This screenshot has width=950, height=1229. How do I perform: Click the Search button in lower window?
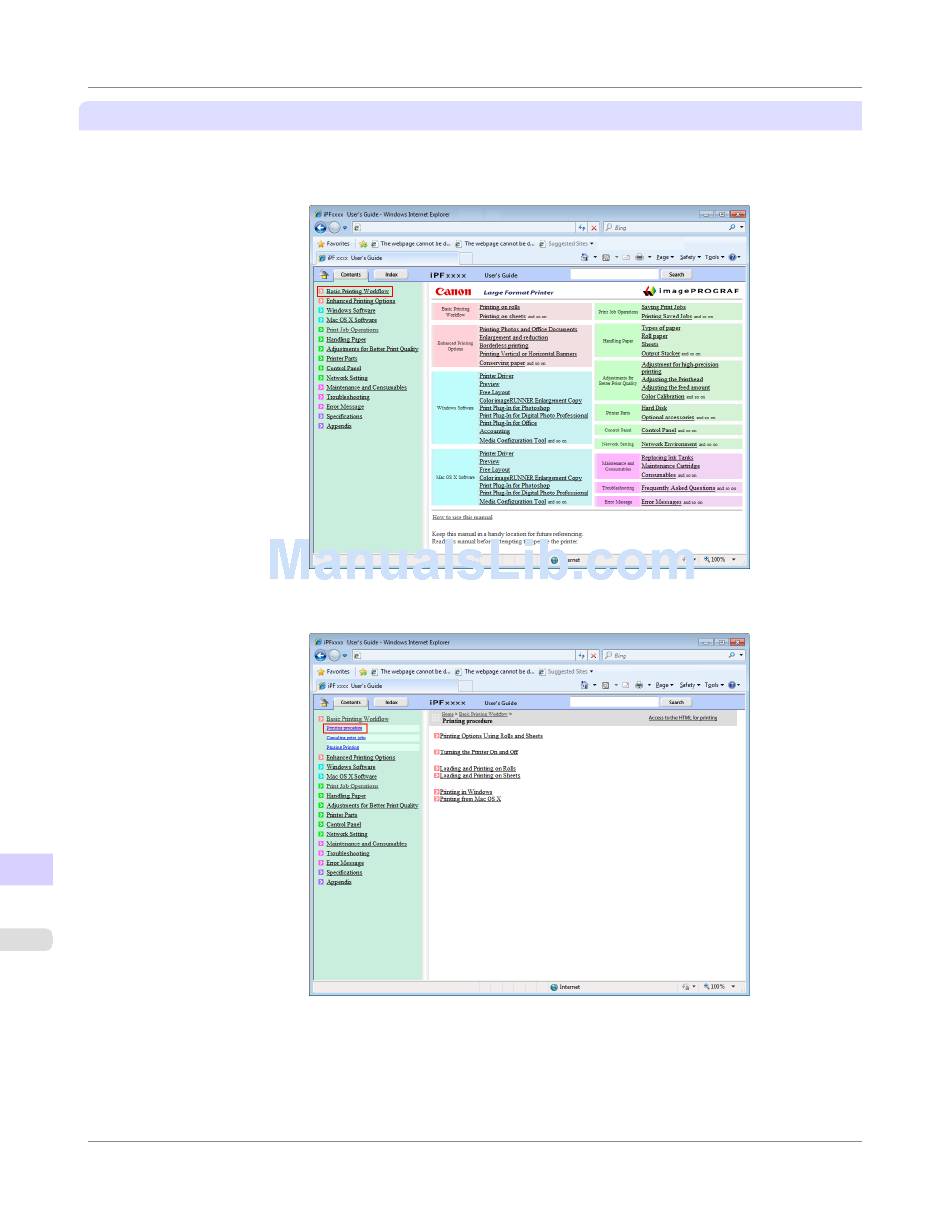[677, 702]
